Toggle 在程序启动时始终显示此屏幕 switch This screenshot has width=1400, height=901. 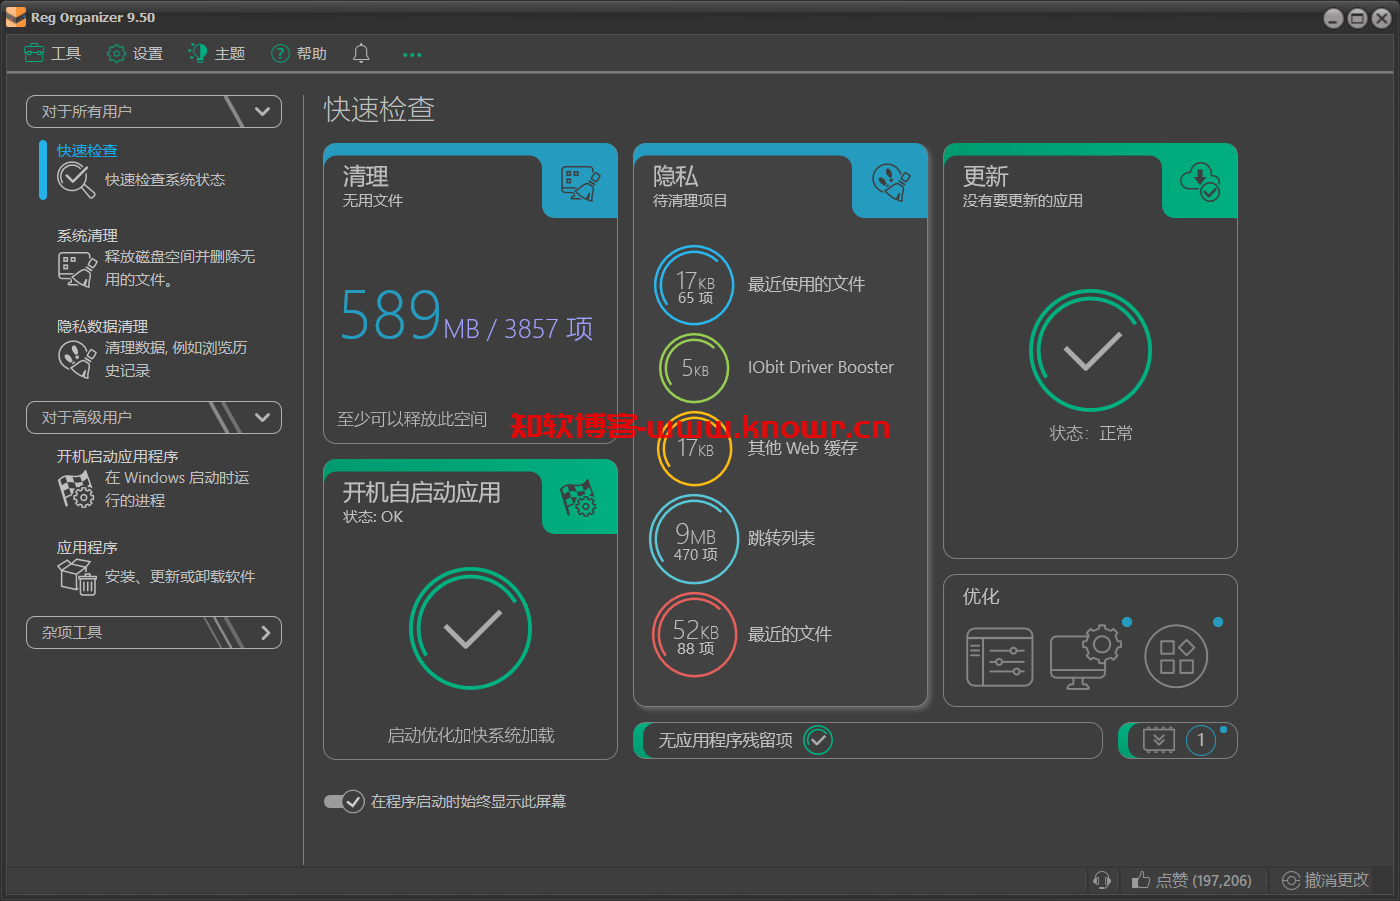coord(344,801)
